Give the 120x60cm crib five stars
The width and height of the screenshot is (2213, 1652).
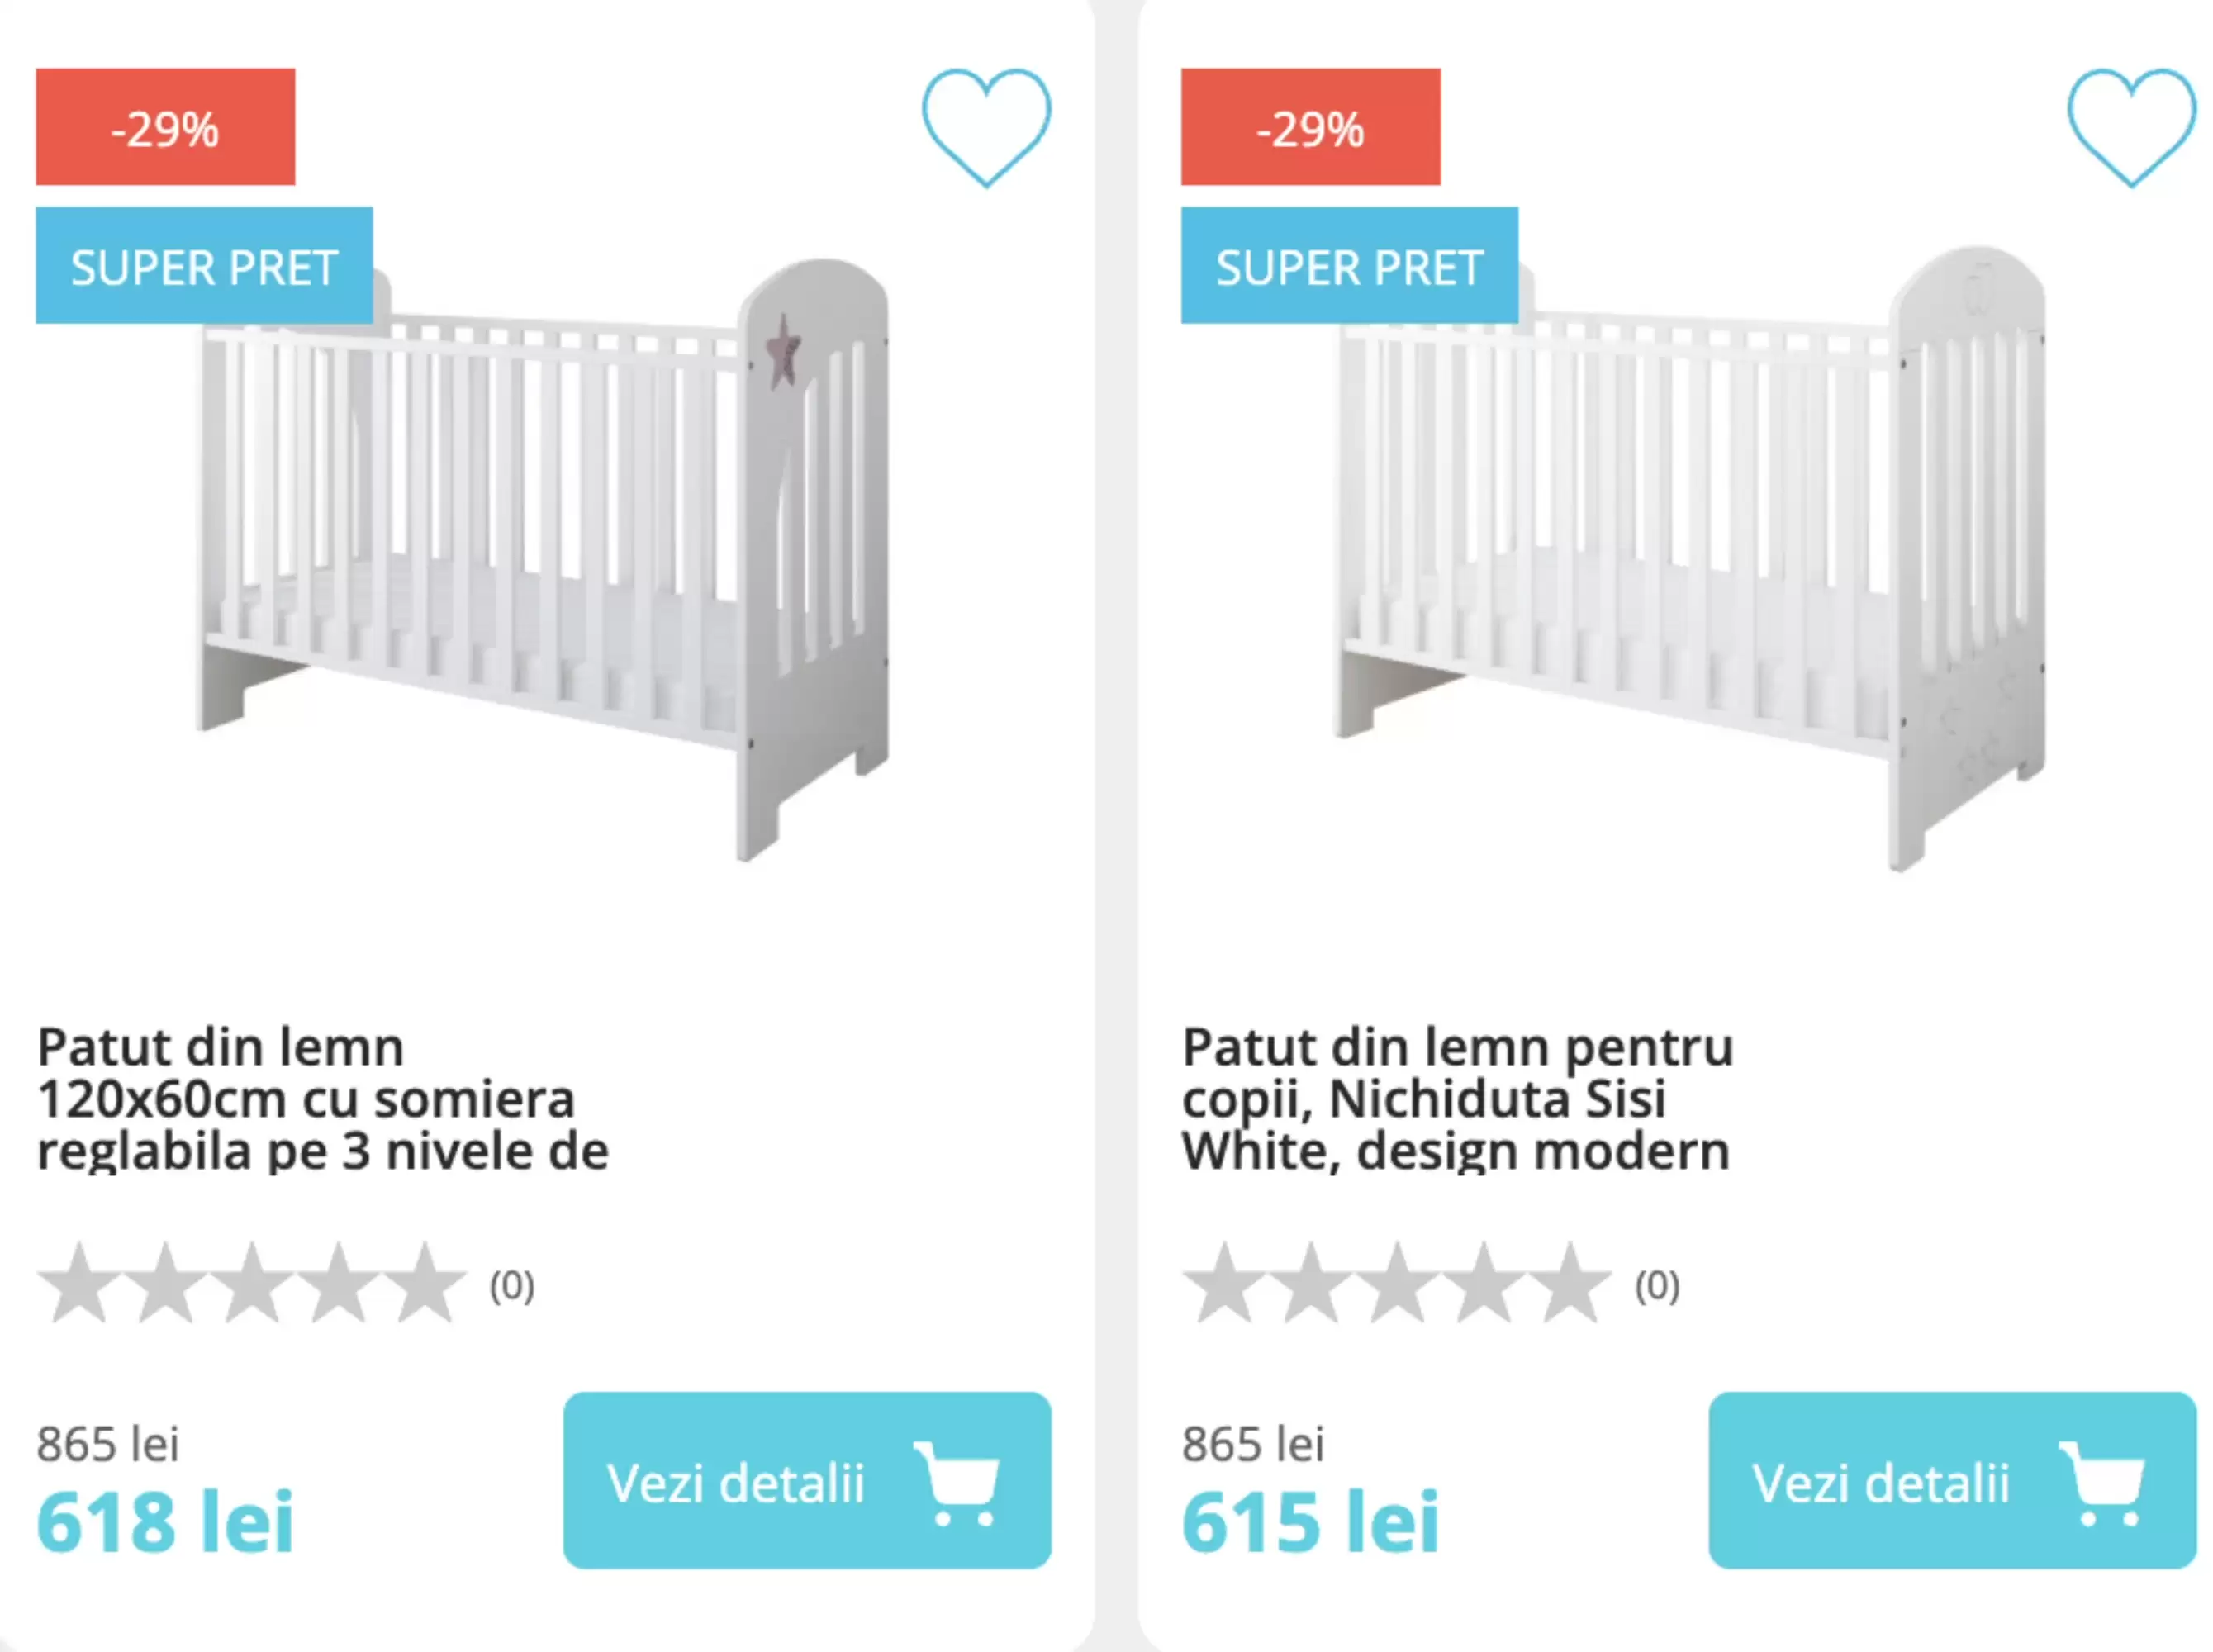click(426, 1284)
